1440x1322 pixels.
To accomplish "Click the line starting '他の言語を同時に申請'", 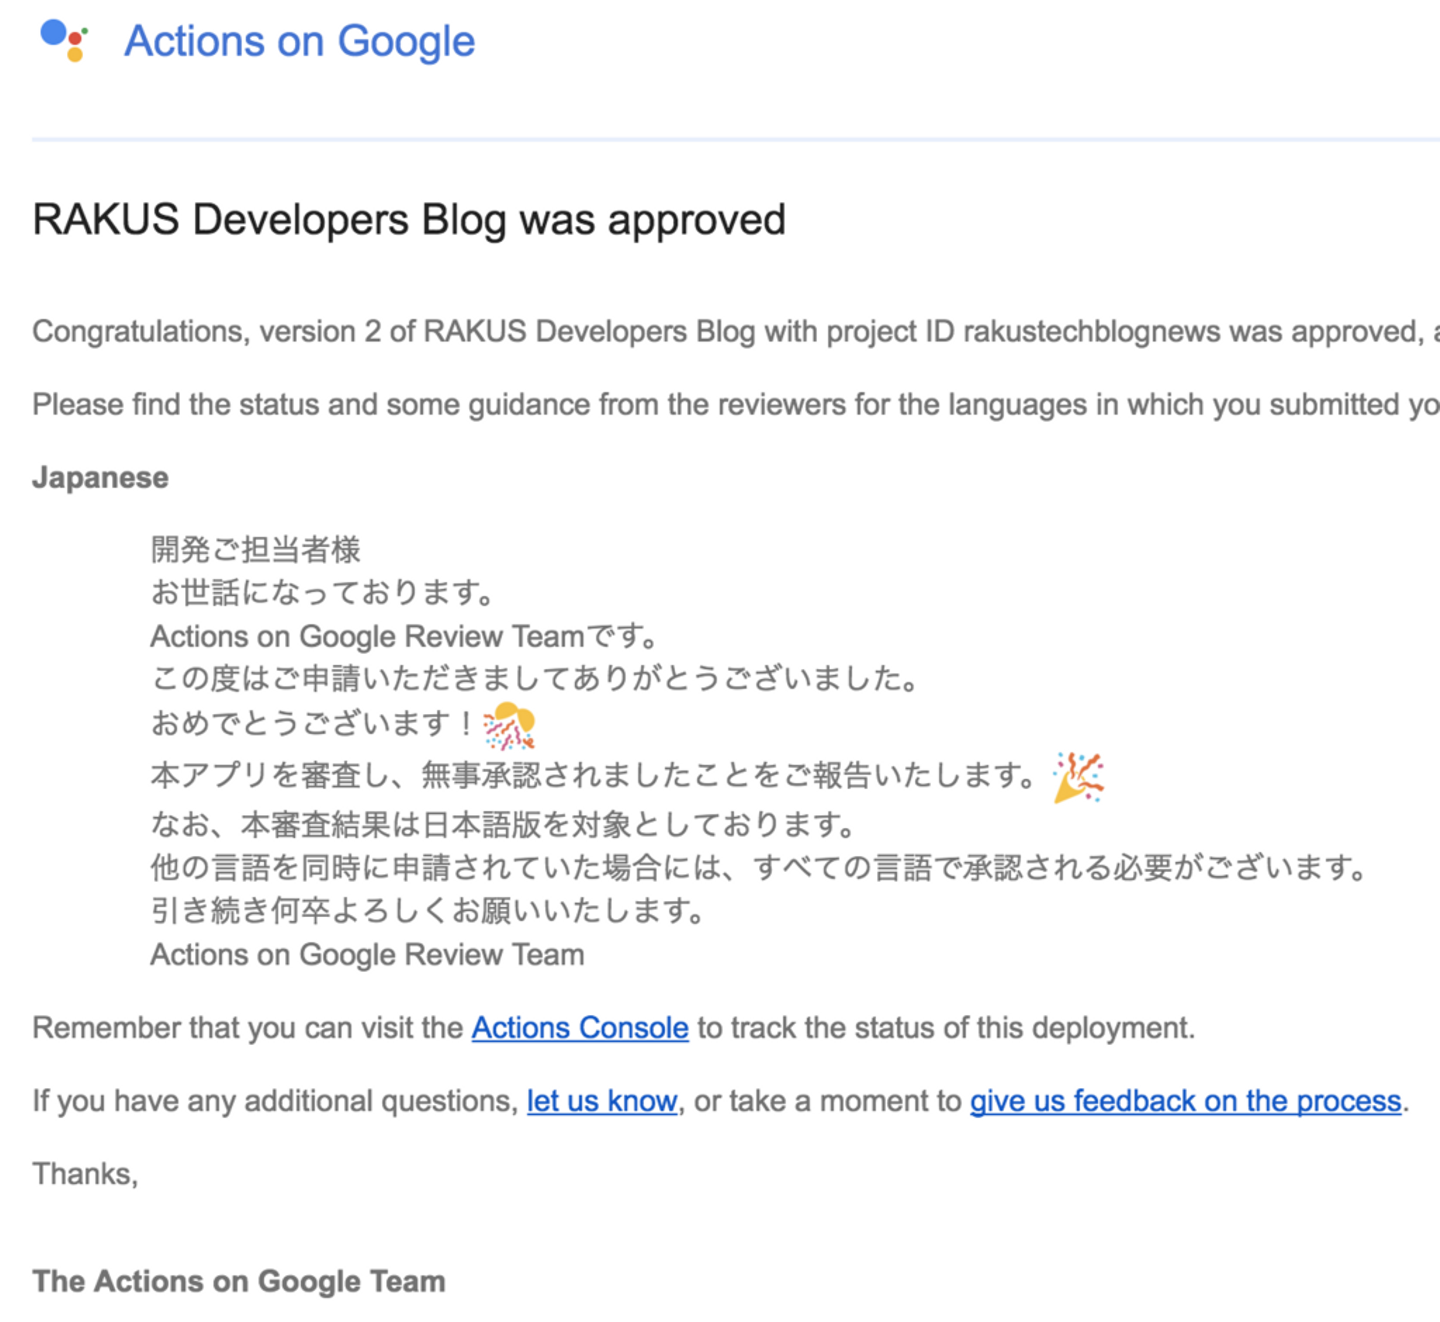I will click(760, 867).
